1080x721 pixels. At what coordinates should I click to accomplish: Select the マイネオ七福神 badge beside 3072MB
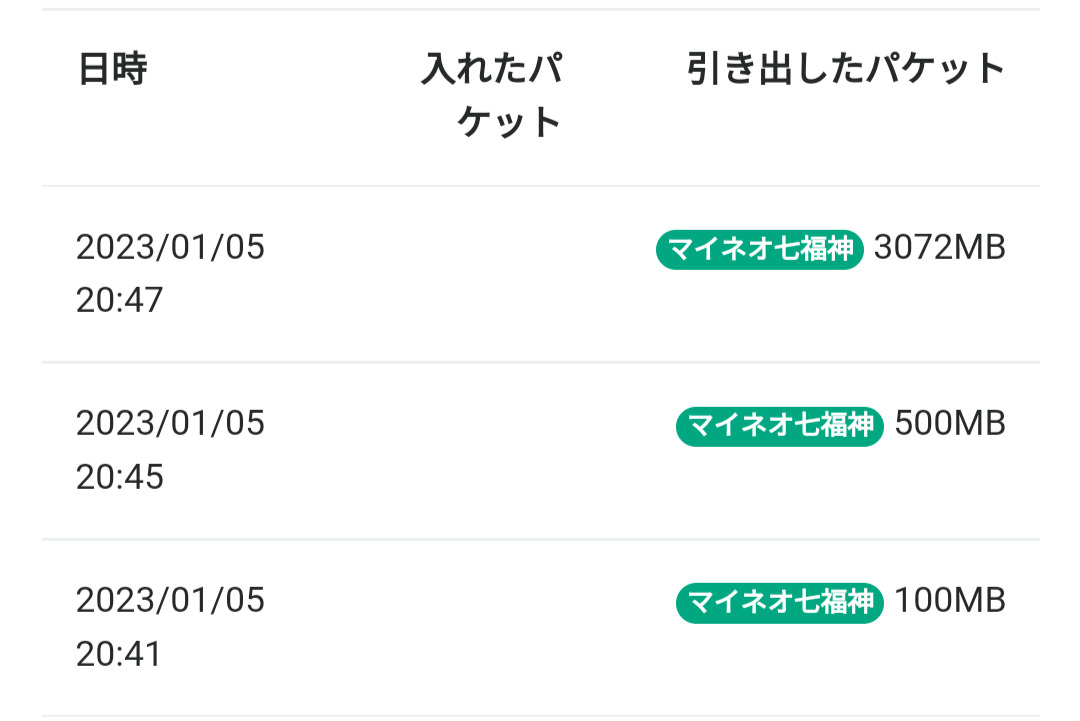click(759, 249)
